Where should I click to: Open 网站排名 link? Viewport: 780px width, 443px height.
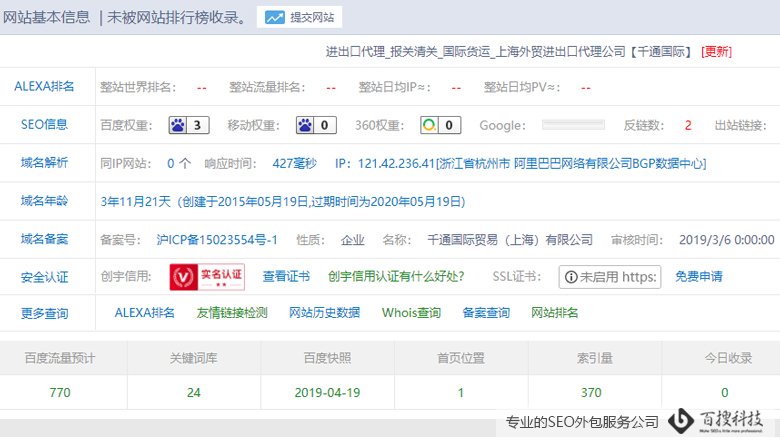click(x=554, y=313)
